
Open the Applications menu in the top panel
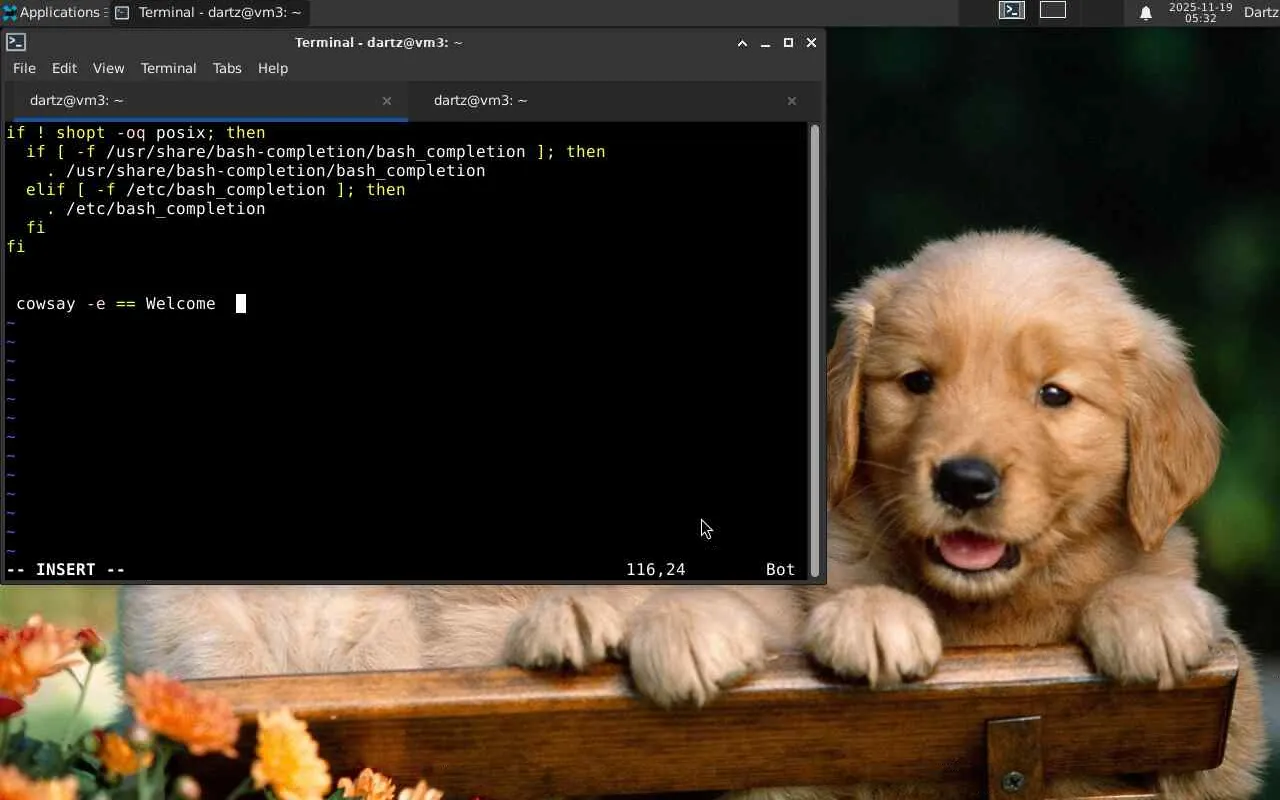(x=52, y=12)
